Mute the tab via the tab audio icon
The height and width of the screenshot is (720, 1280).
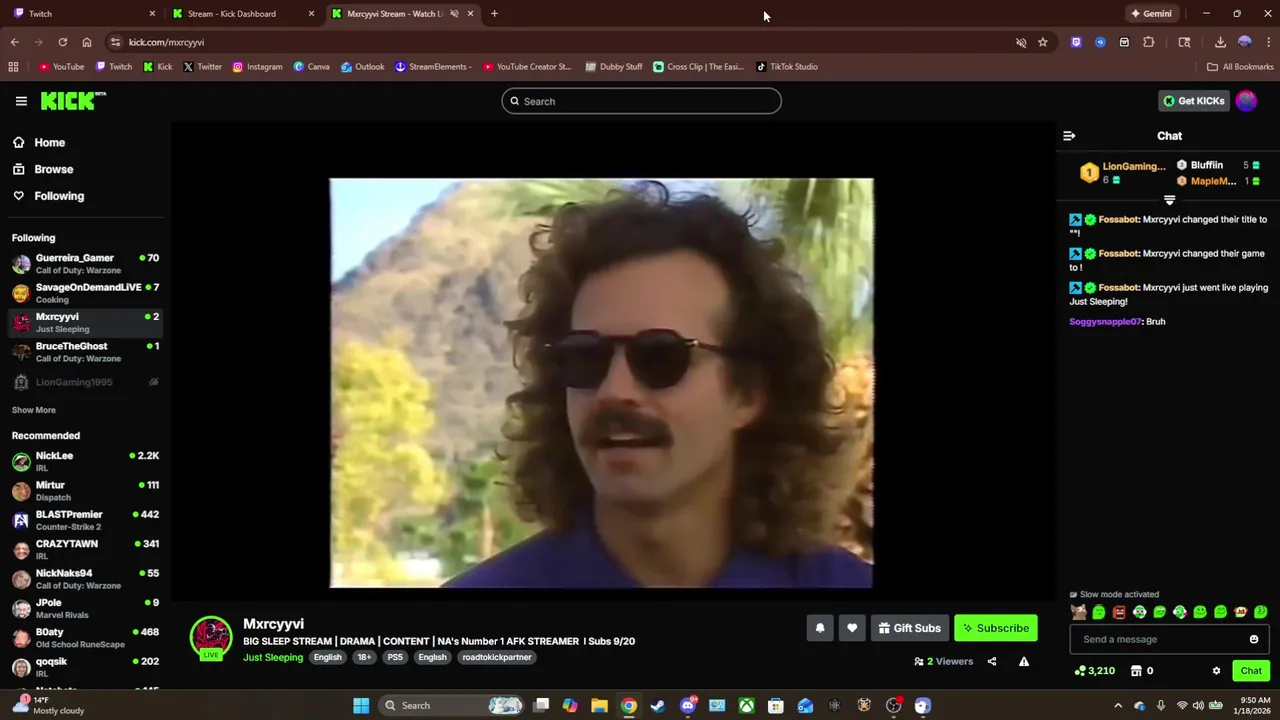tap(454, 14)
